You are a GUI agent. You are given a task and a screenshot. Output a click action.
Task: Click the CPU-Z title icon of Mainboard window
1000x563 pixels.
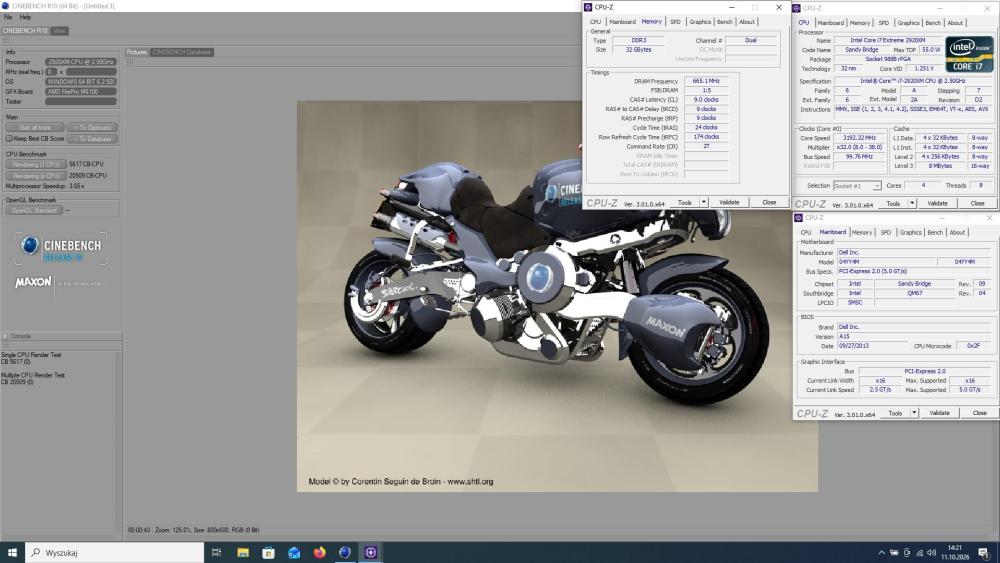tap(798, 217)
